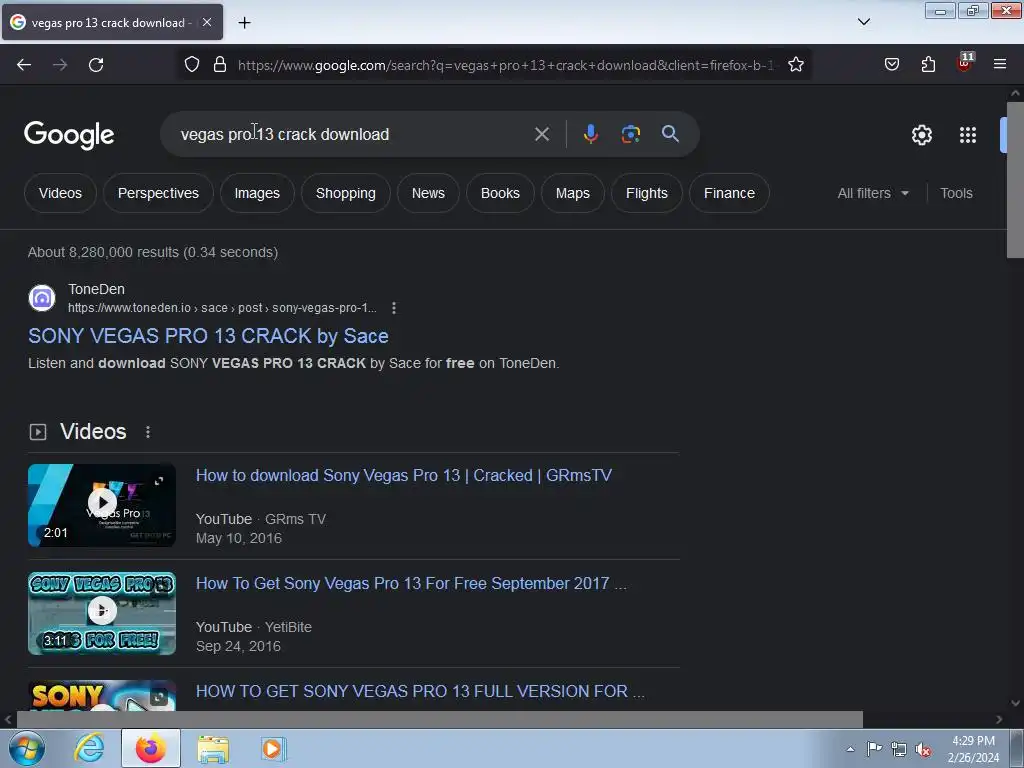Switch to Finance results

point(729,193)
